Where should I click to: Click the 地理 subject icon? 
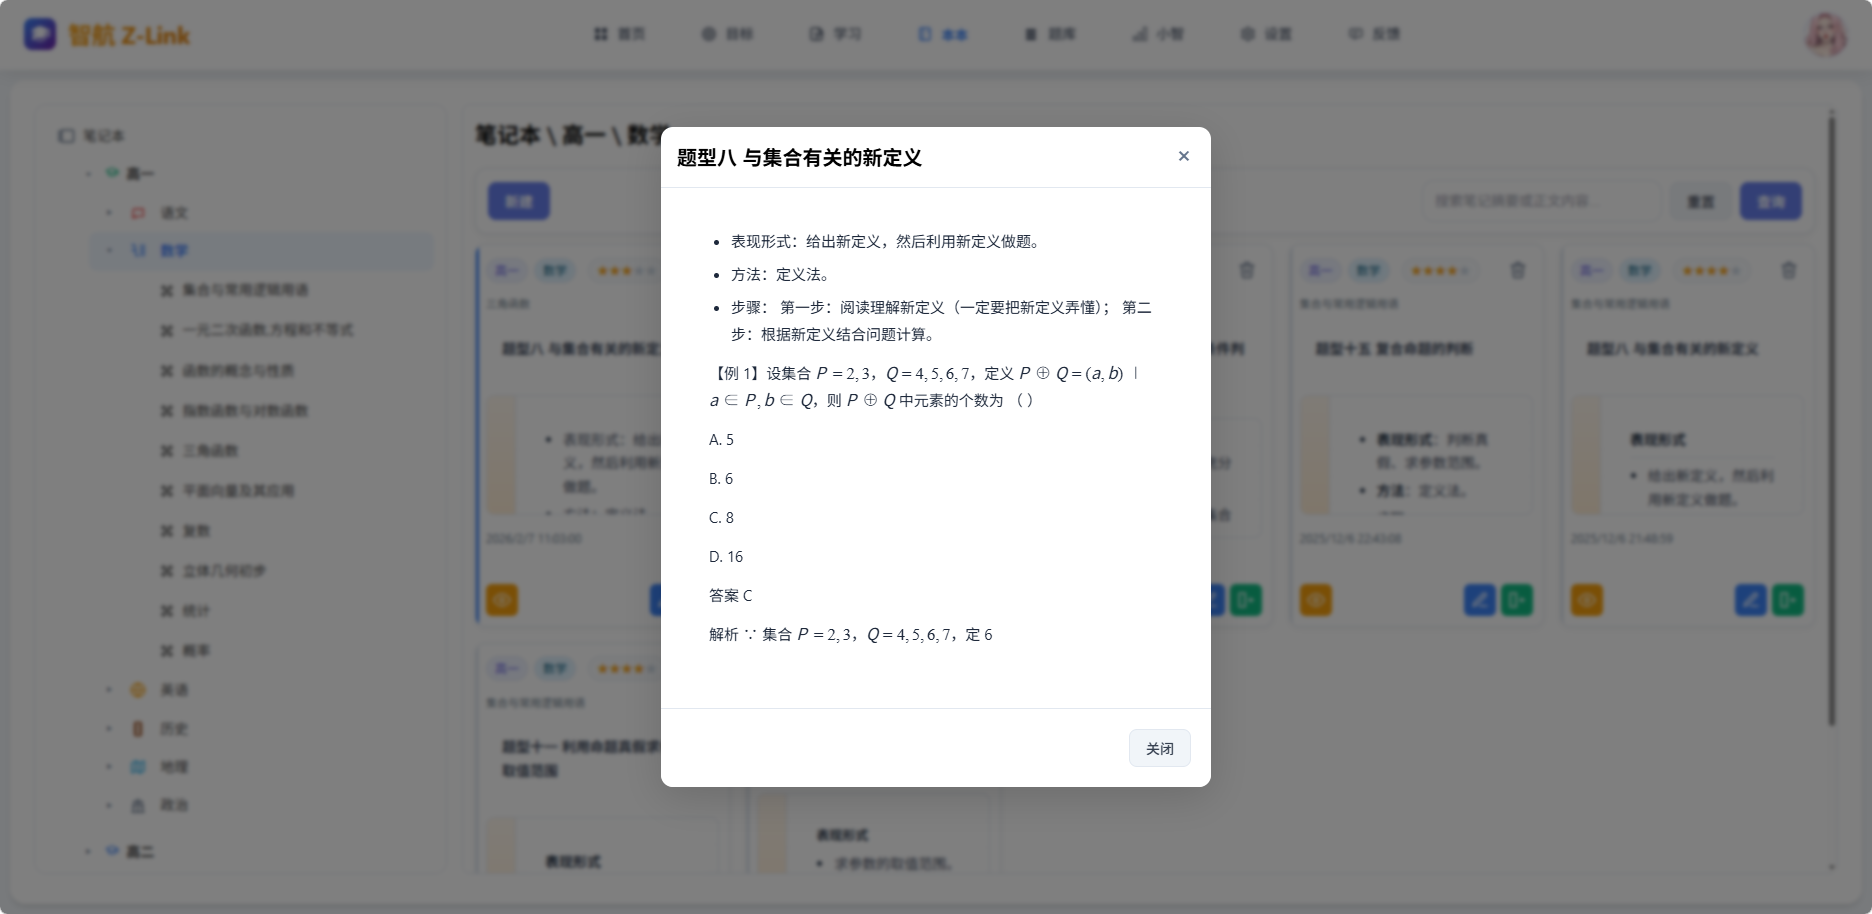[138, 767]
